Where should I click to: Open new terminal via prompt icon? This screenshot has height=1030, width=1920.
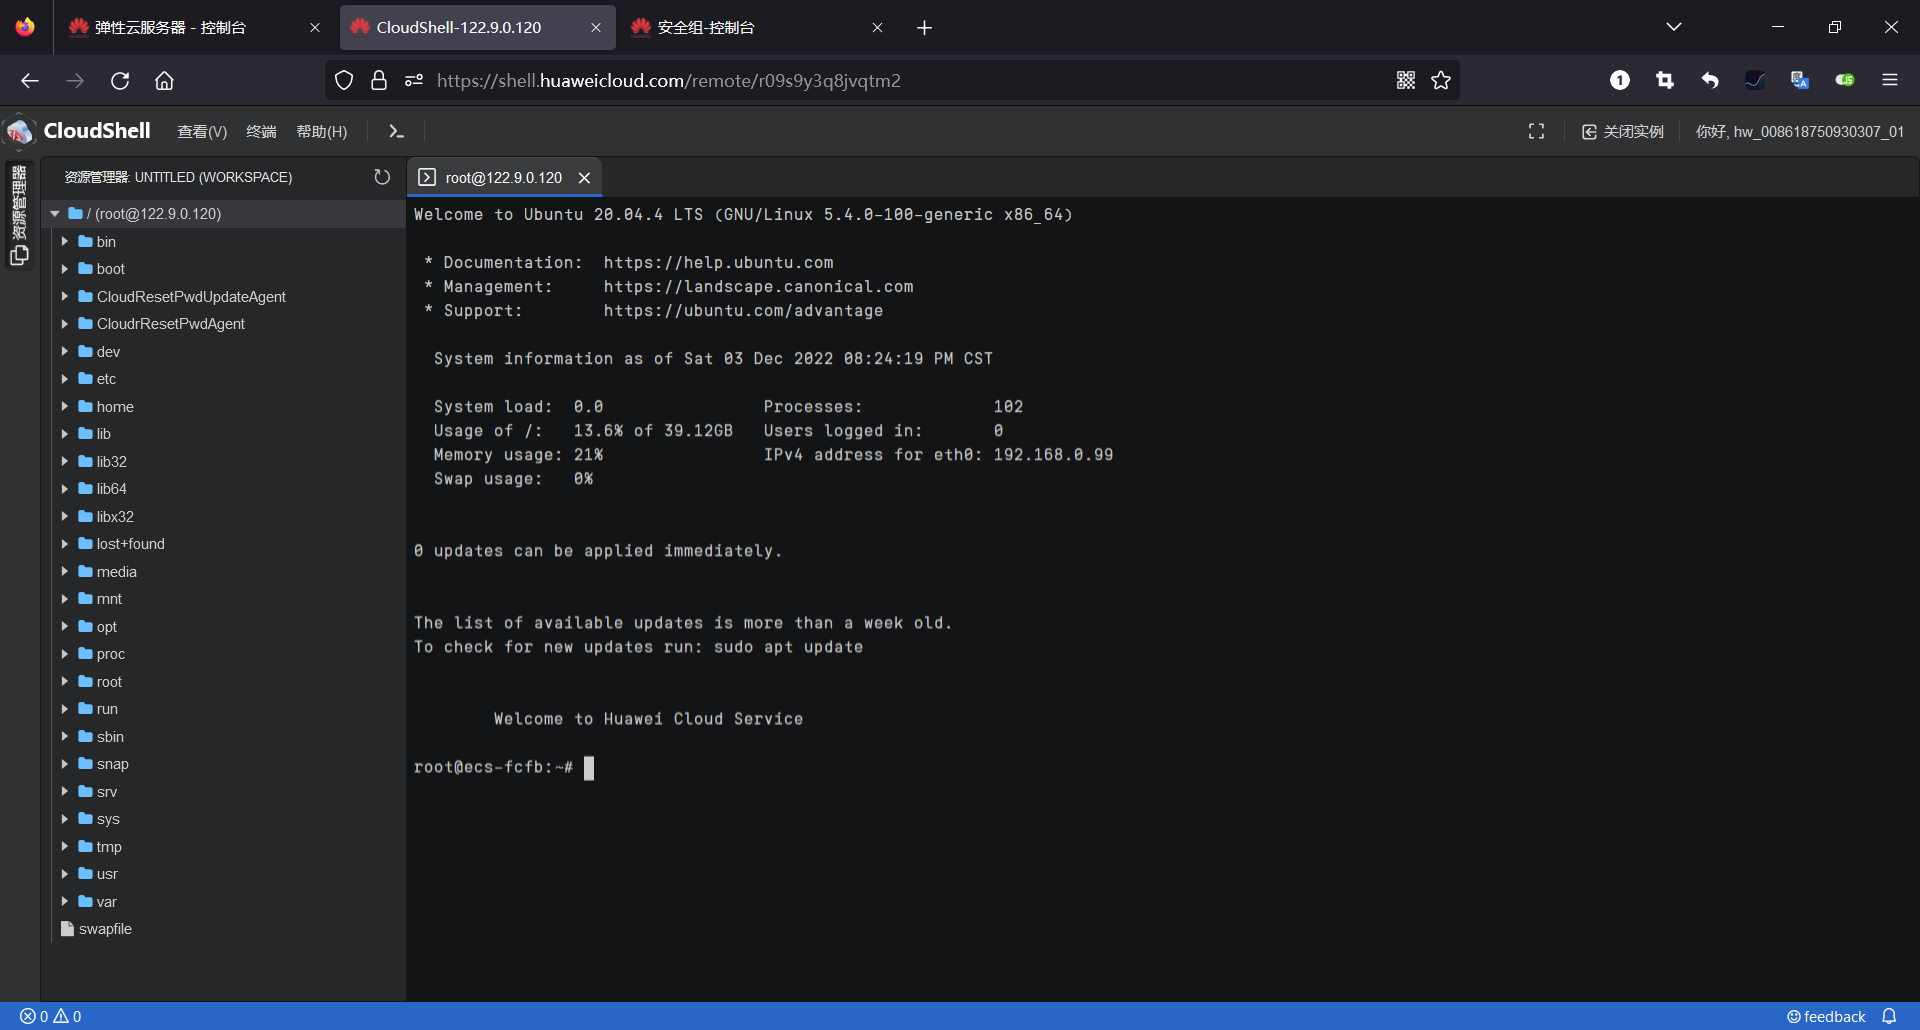pyautogui.click(x=396, y=131)
